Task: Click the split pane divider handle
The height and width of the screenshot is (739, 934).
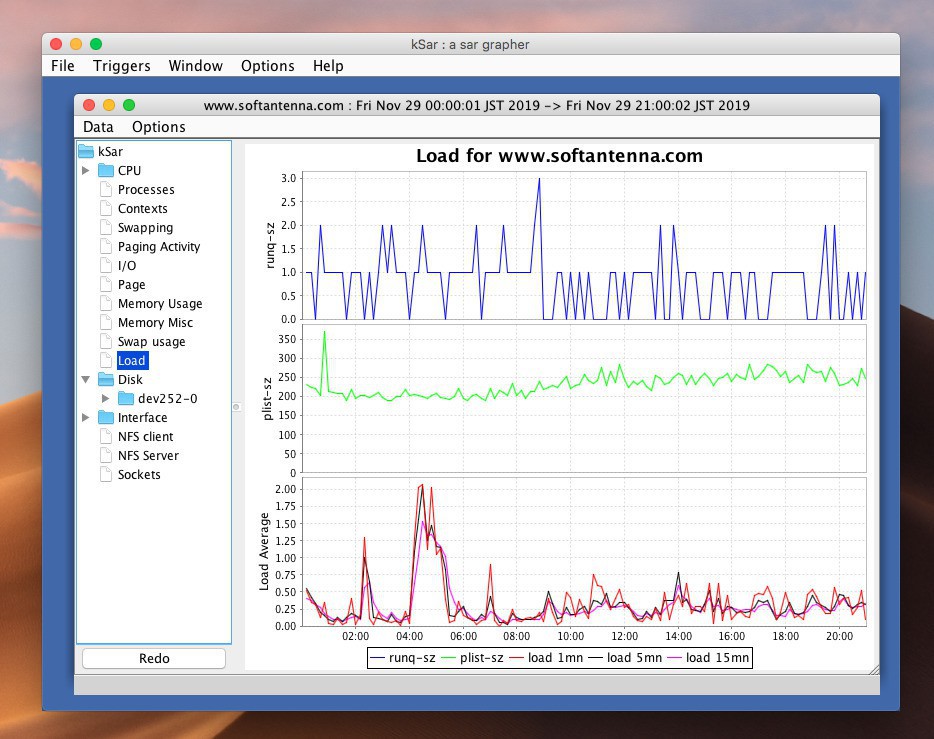Action: (236, 406)
